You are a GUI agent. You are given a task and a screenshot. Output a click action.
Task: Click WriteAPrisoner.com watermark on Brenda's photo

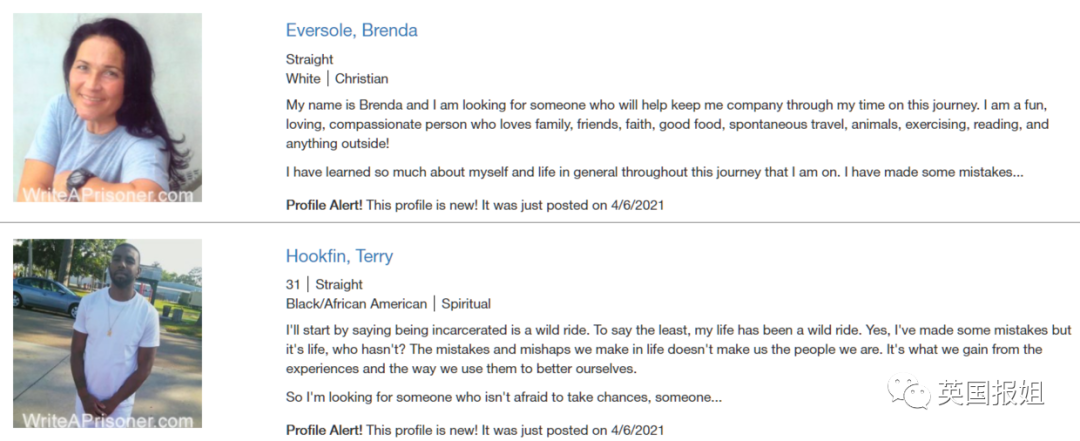tap(107, 194)
